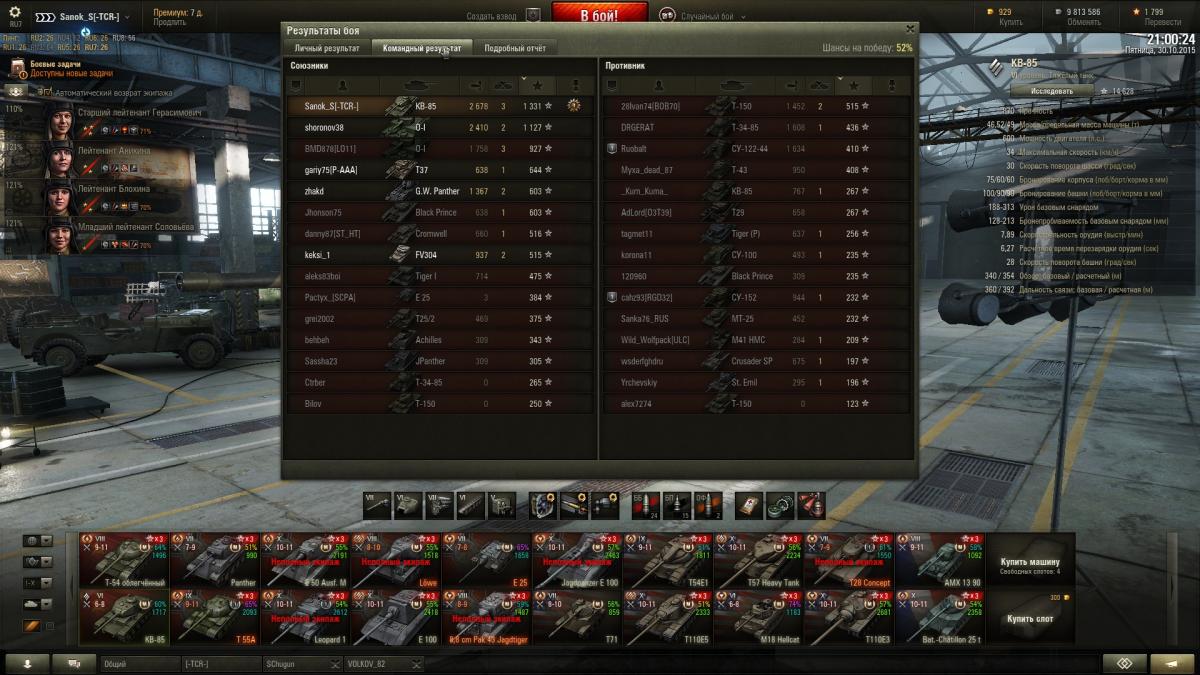1200x675 pixels.
Task: Open the contacts icon at bottom right
Action: pyautogui.click(x=1124, y=664)
